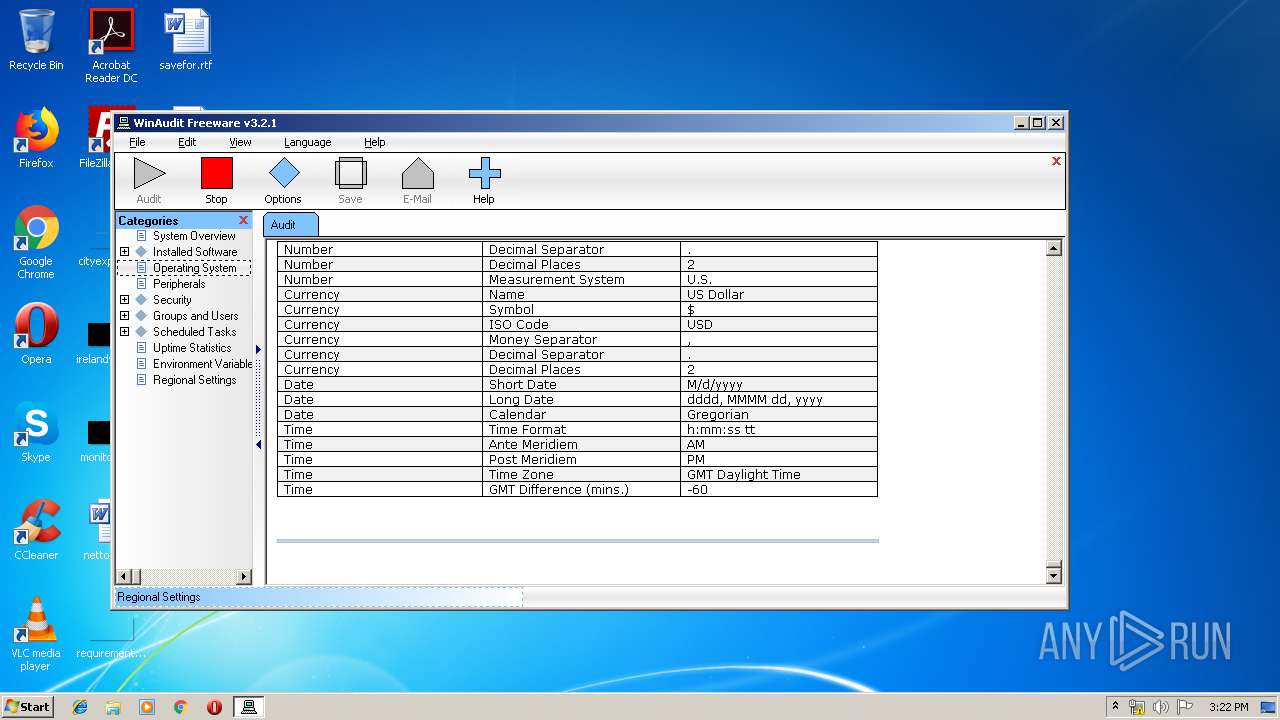Open the Google Chrome desktop shortcut

36,243
